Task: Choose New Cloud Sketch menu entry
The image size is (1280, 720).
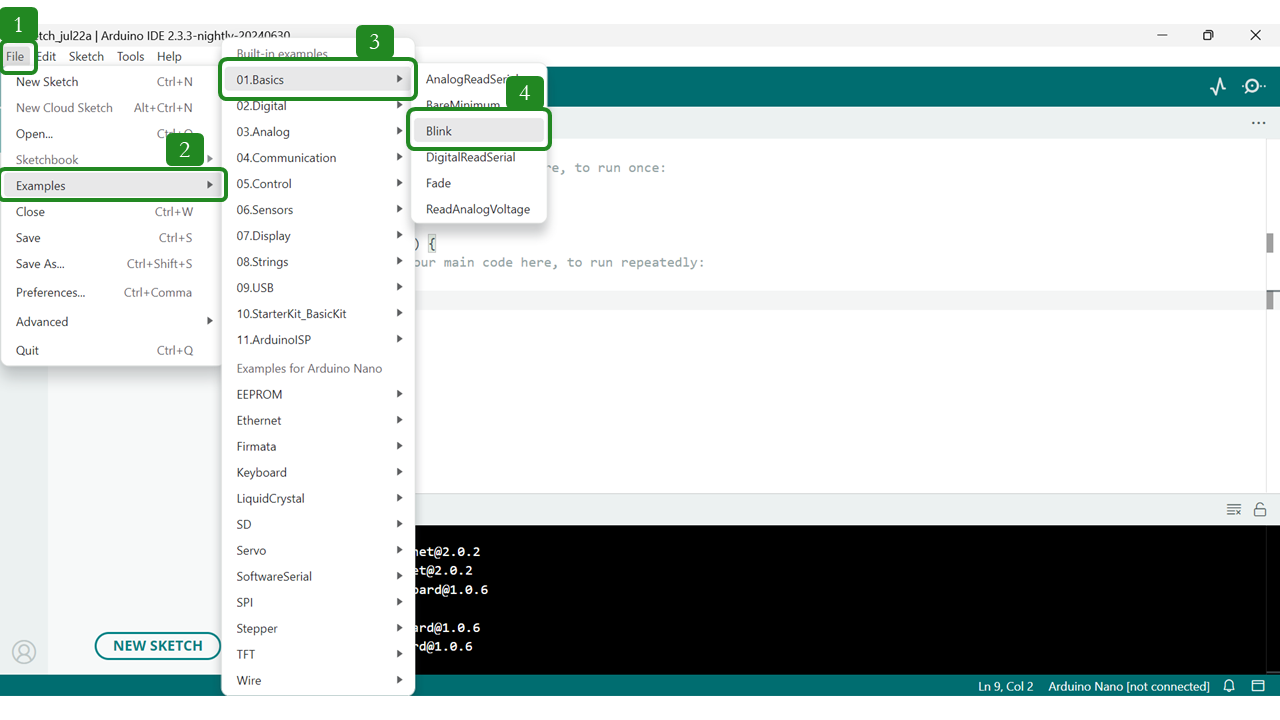Action: click(110, 108)
